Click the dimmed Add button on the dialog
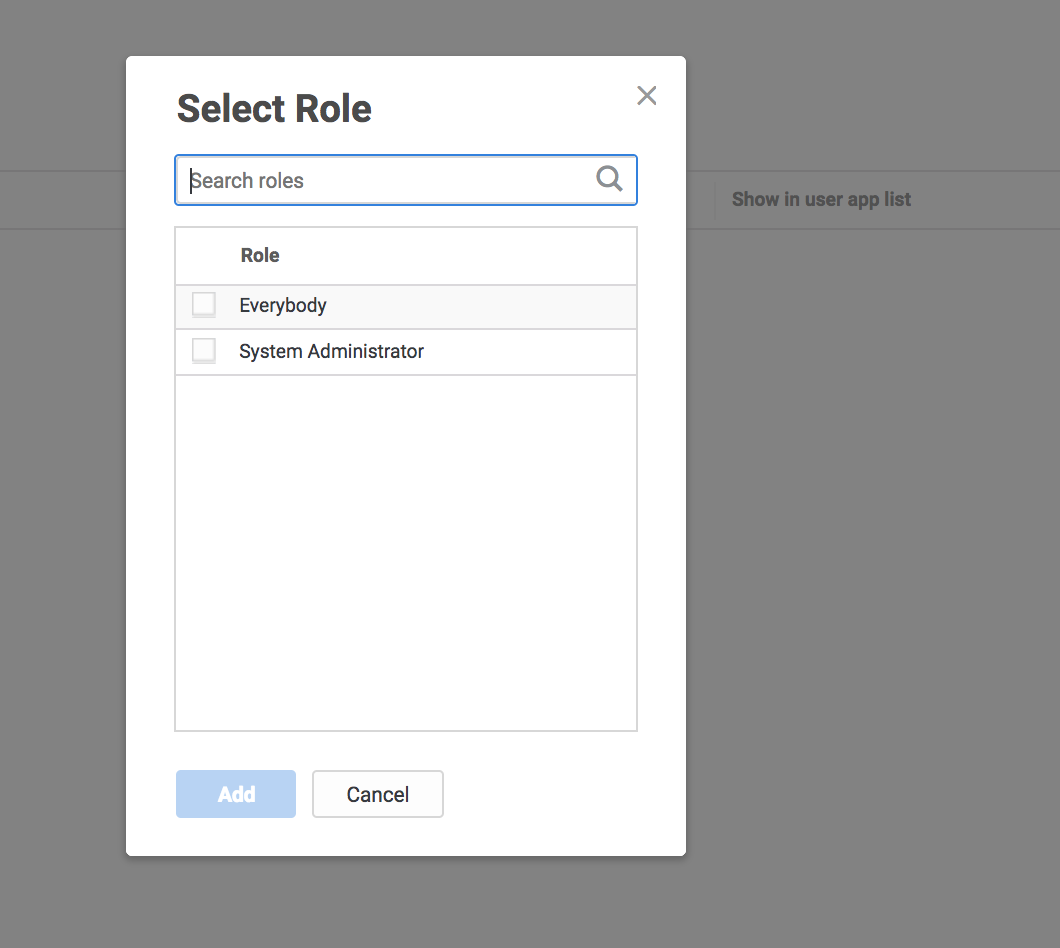The height and width of the screenshot is (948, 1060). tap(235, 793)
